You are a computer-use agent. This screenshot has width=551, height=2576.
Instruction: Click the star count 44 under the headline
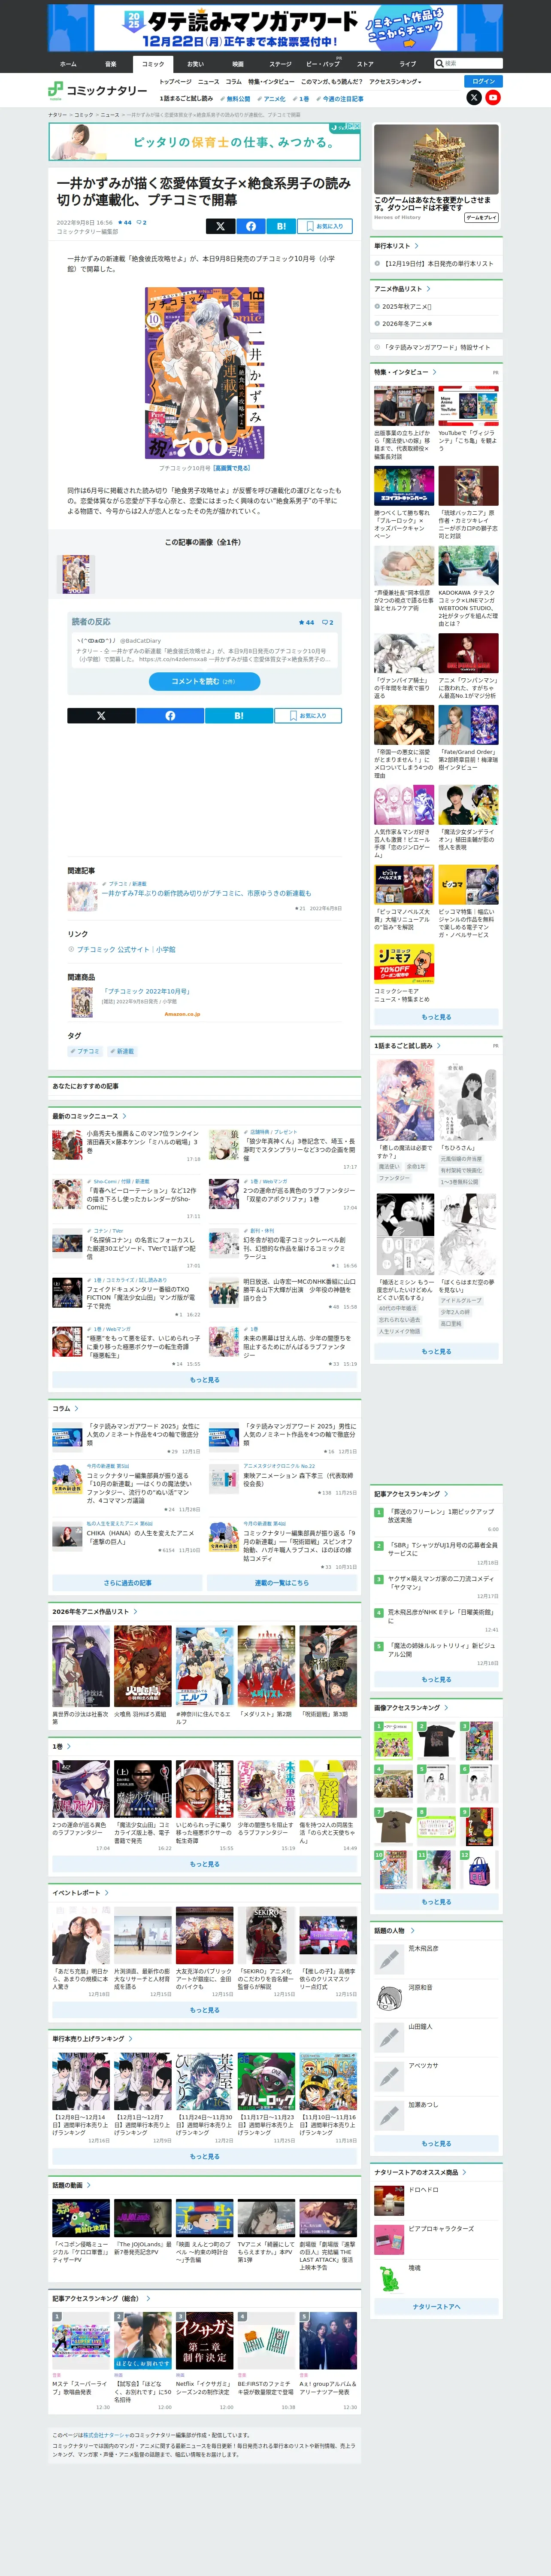pyautogui.click(x=124, y=223)
